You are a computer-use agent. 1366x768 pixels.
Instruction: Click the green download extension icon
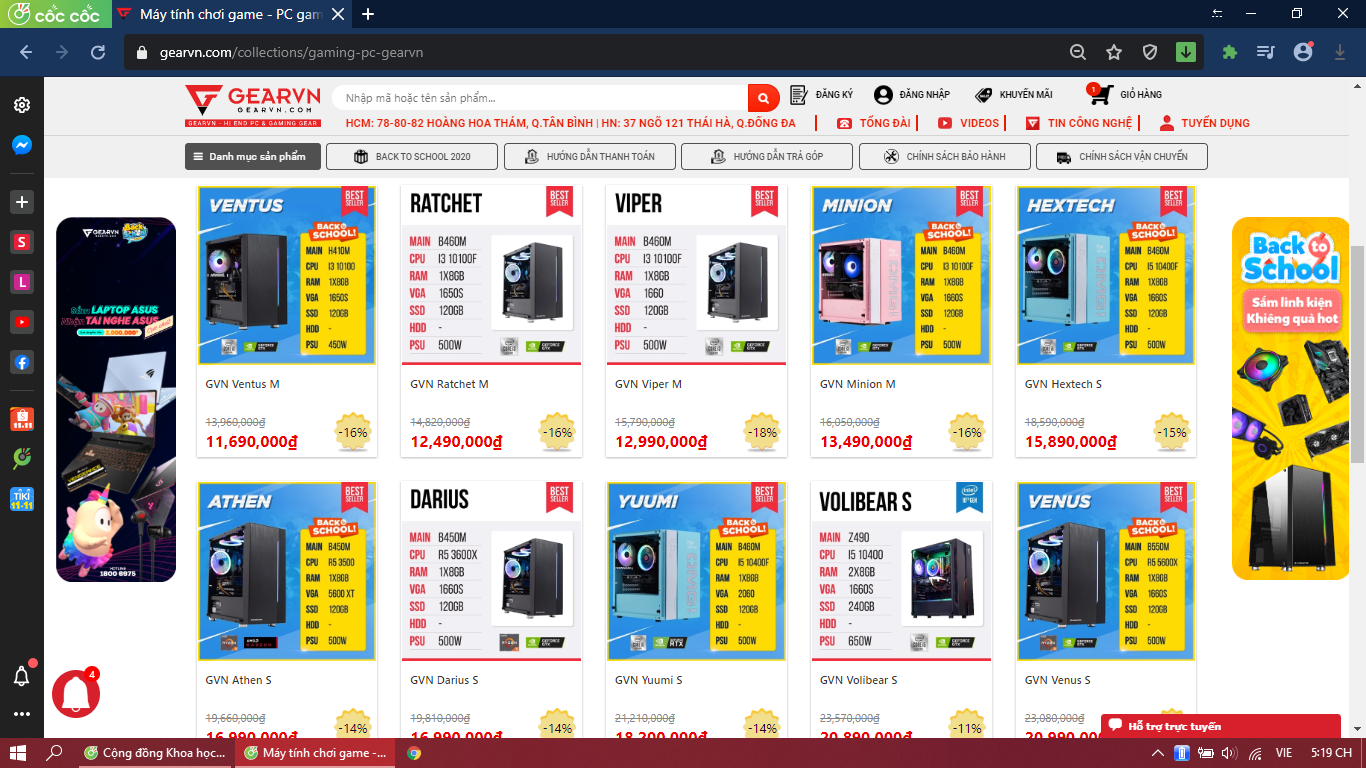click(1186, 52)
